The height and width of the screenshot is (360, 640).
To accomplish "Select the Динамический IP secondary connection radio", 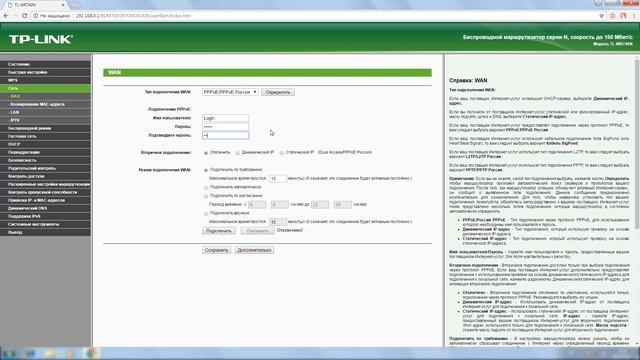I will point(238,153).
